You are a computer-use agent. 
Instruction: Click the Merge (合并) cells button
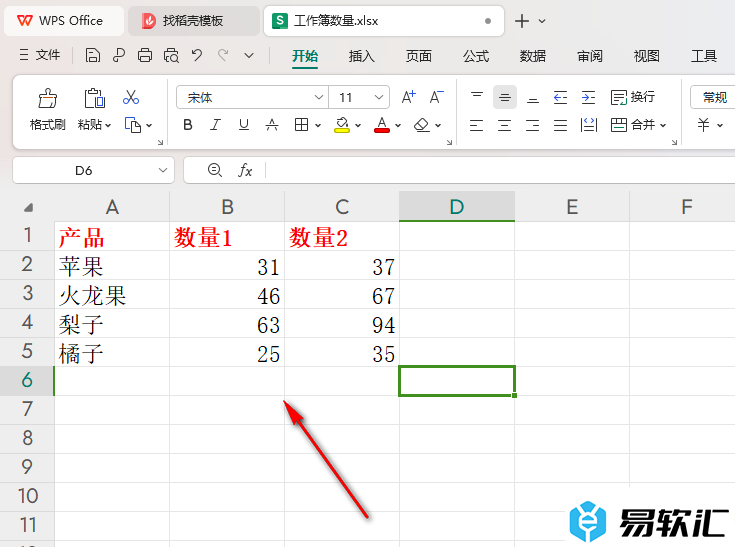click(633, 125)
